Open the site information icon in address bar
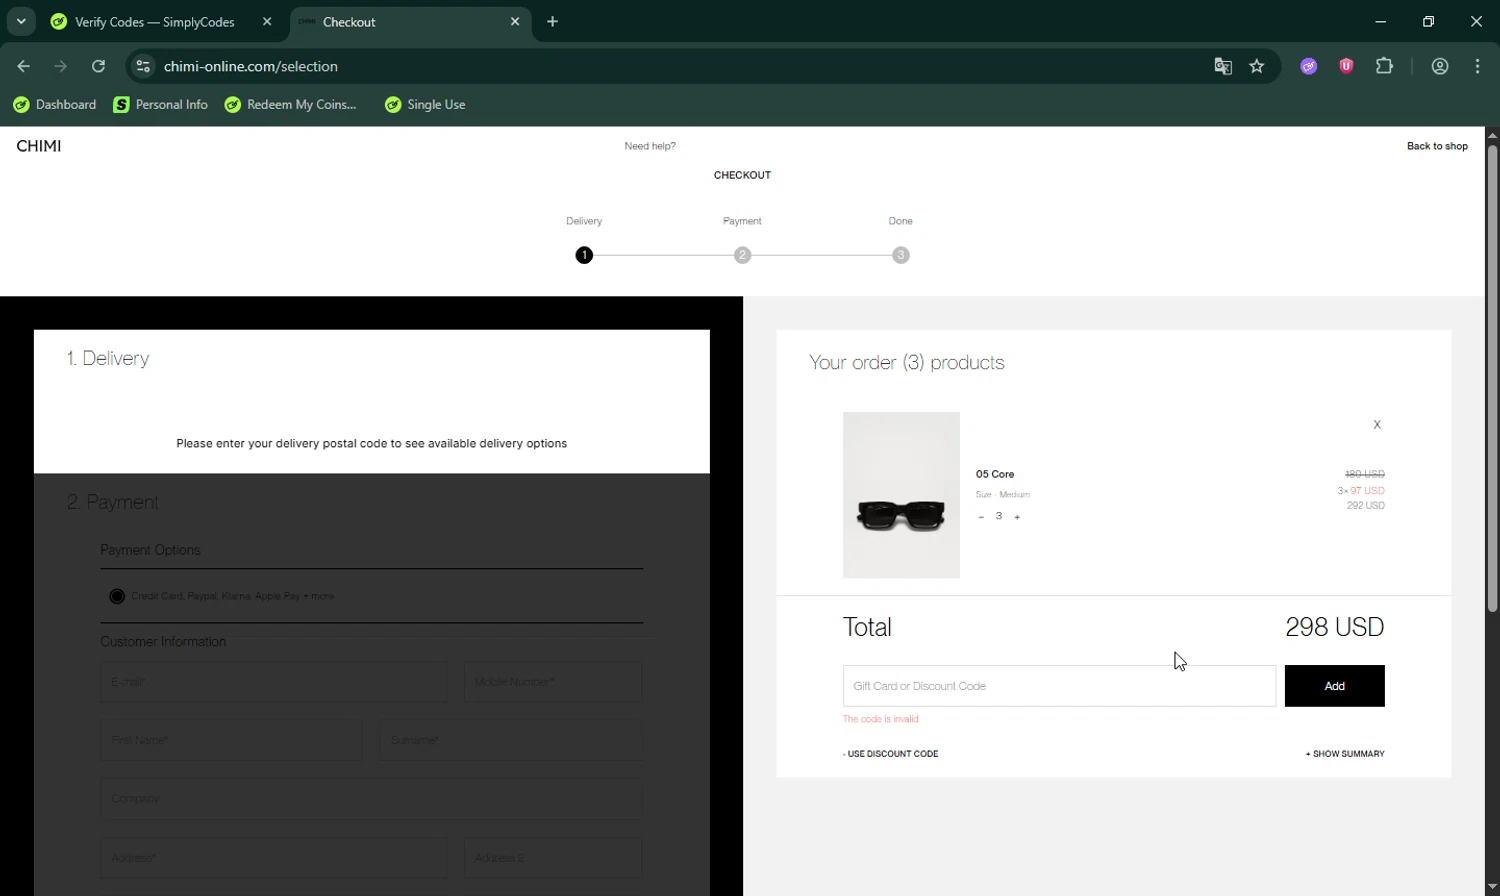Viewport: 1500px width, 896px height. pos(143,66)
